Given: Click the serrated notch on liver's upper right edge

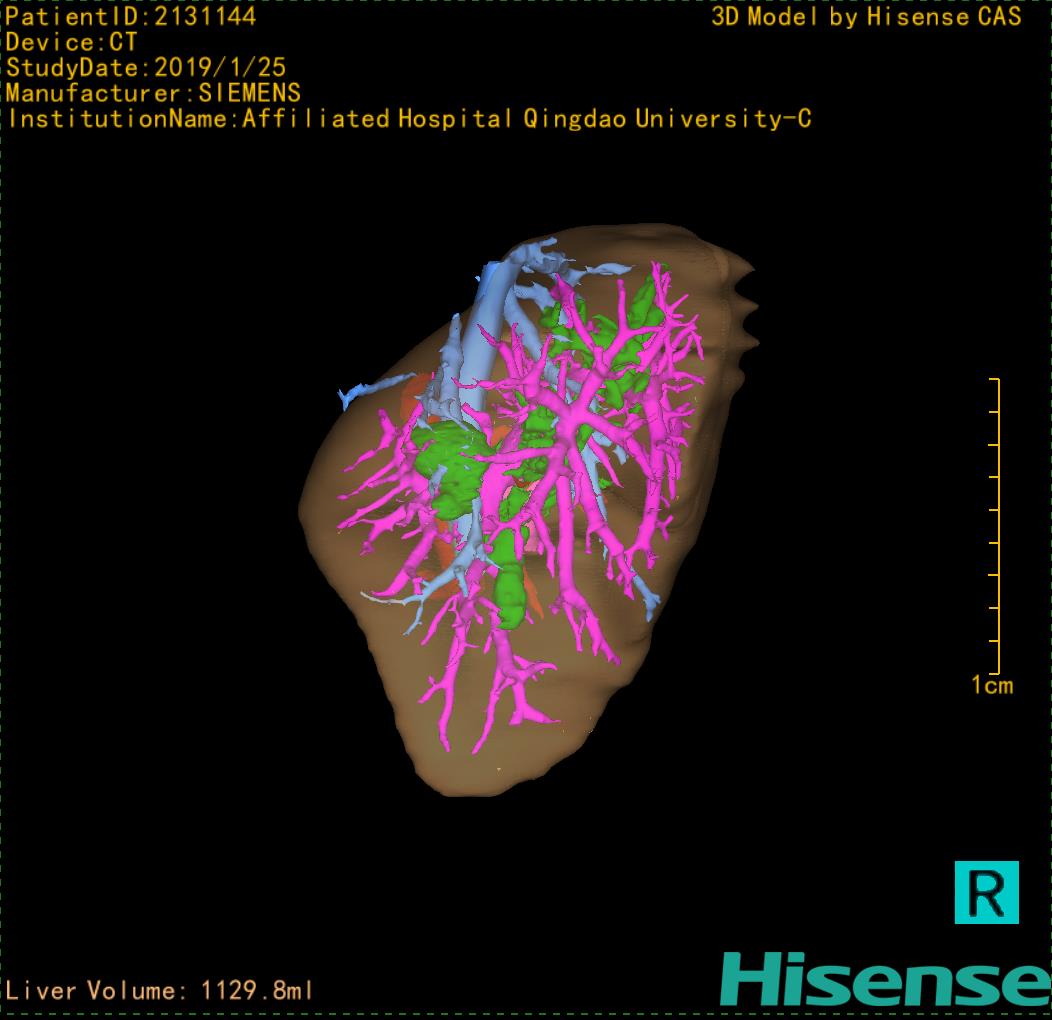Looking at the screenshot, I should point(745,300).
